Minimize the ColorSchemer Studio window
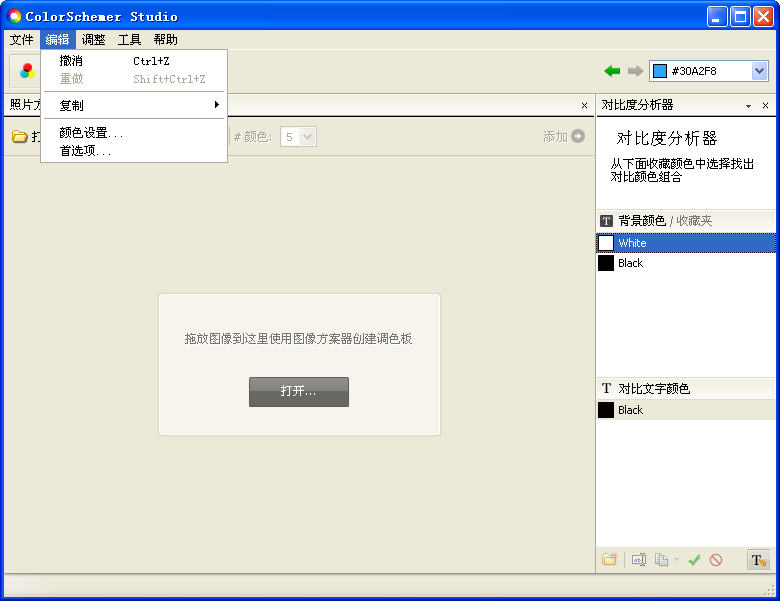Screen dimensions: 780x601 (716, 17)
